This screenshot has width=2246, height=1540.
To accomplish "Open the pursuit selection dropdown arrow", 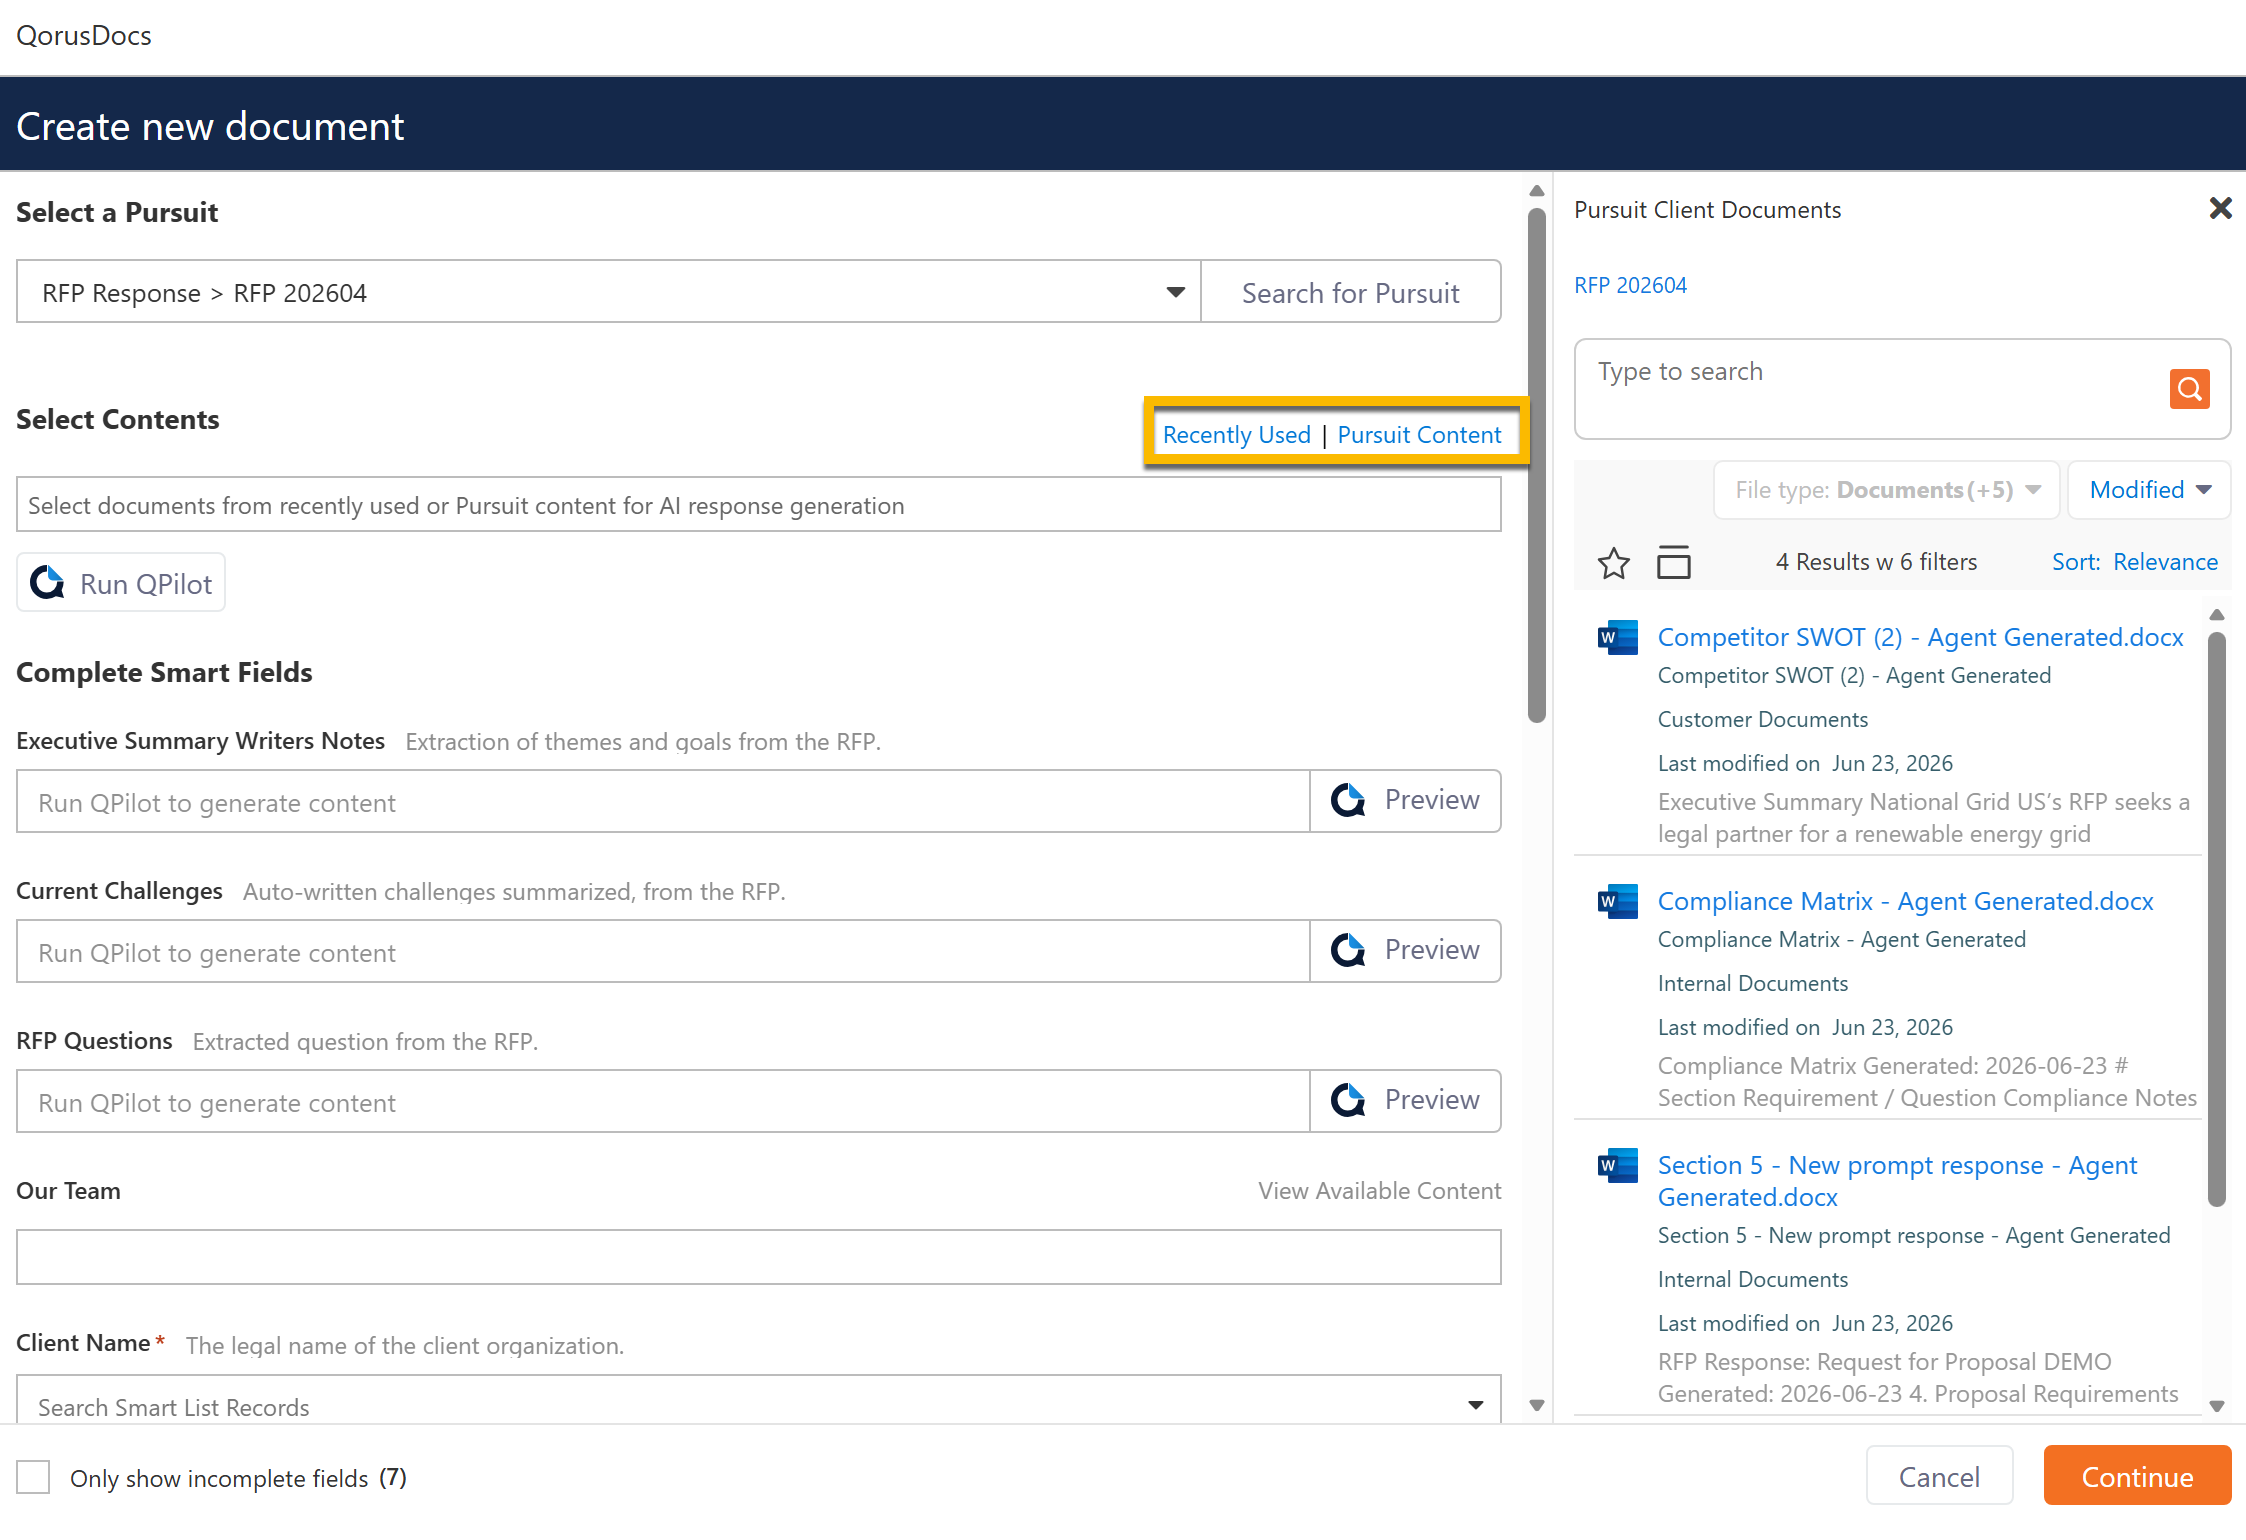I will [1175, 292].
